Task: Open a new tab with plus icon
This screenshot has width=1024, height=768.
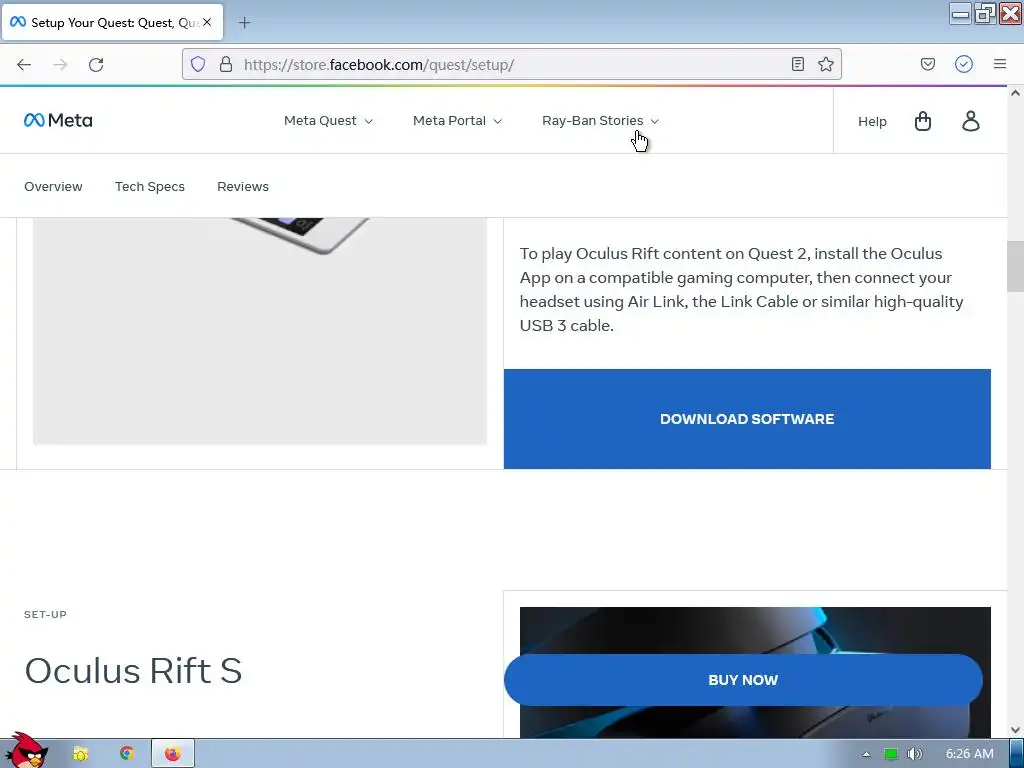Action: (244, 23)
